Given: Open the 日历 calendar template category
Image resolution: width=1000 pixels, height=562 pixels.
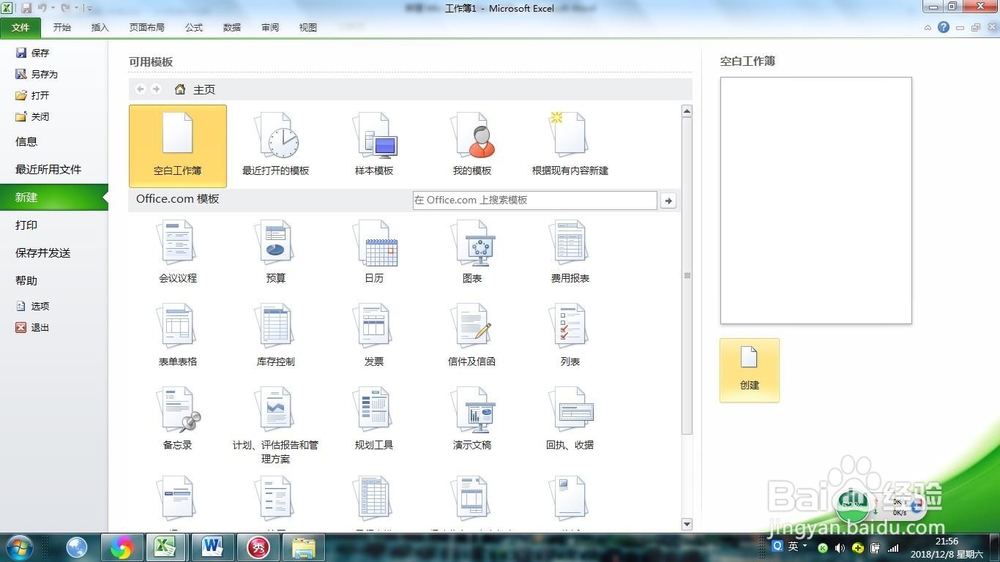Looking at the screenshot, I should 374,251.
